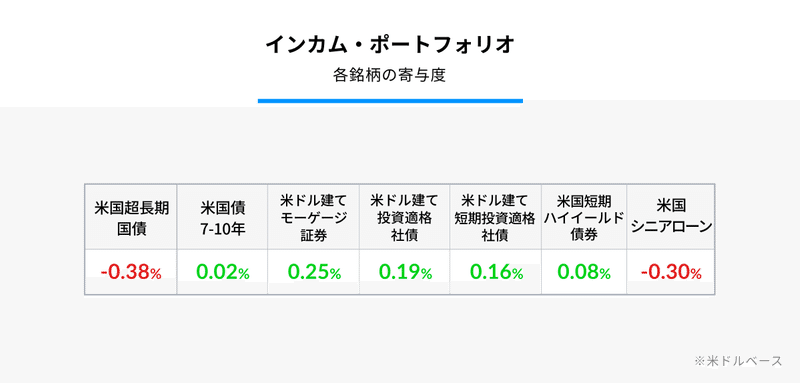Select the 米ドル建て短期投資適格社債 header
800x383 pixels.
(495, 218)
